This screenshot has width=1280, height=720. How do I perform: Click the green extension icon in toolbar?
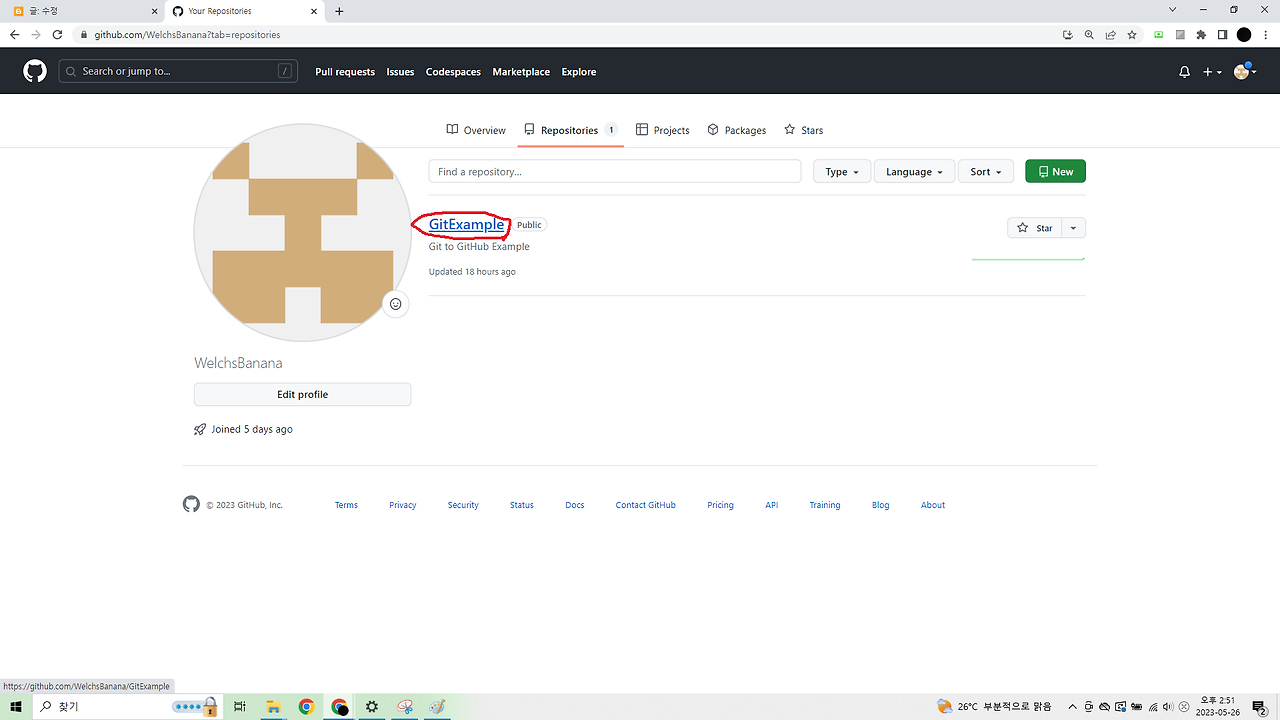pyautogui.click(x=1159, y=34)
